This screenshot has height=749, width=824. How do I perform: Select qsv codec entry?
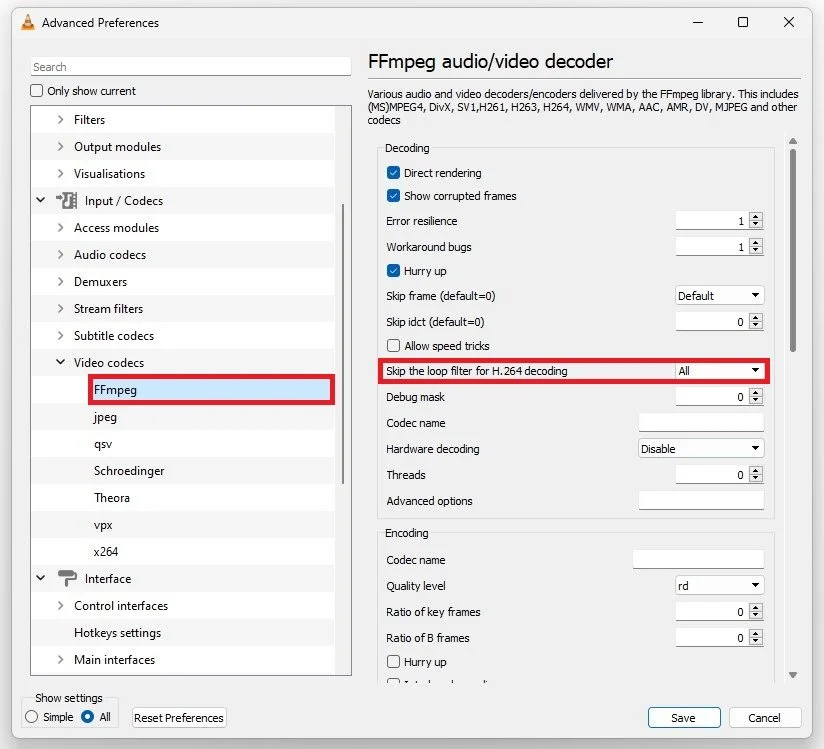click(x=103, y=444)
